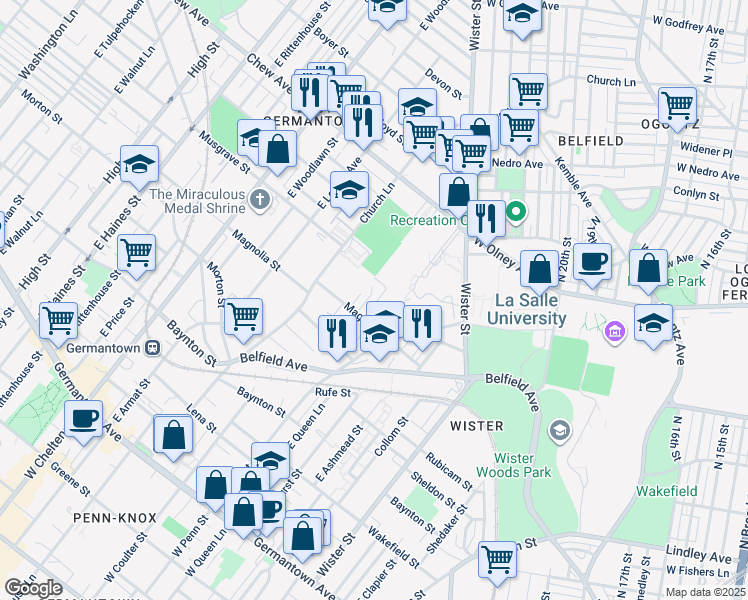Select the Collom St street label

click(x=391, y=436)
